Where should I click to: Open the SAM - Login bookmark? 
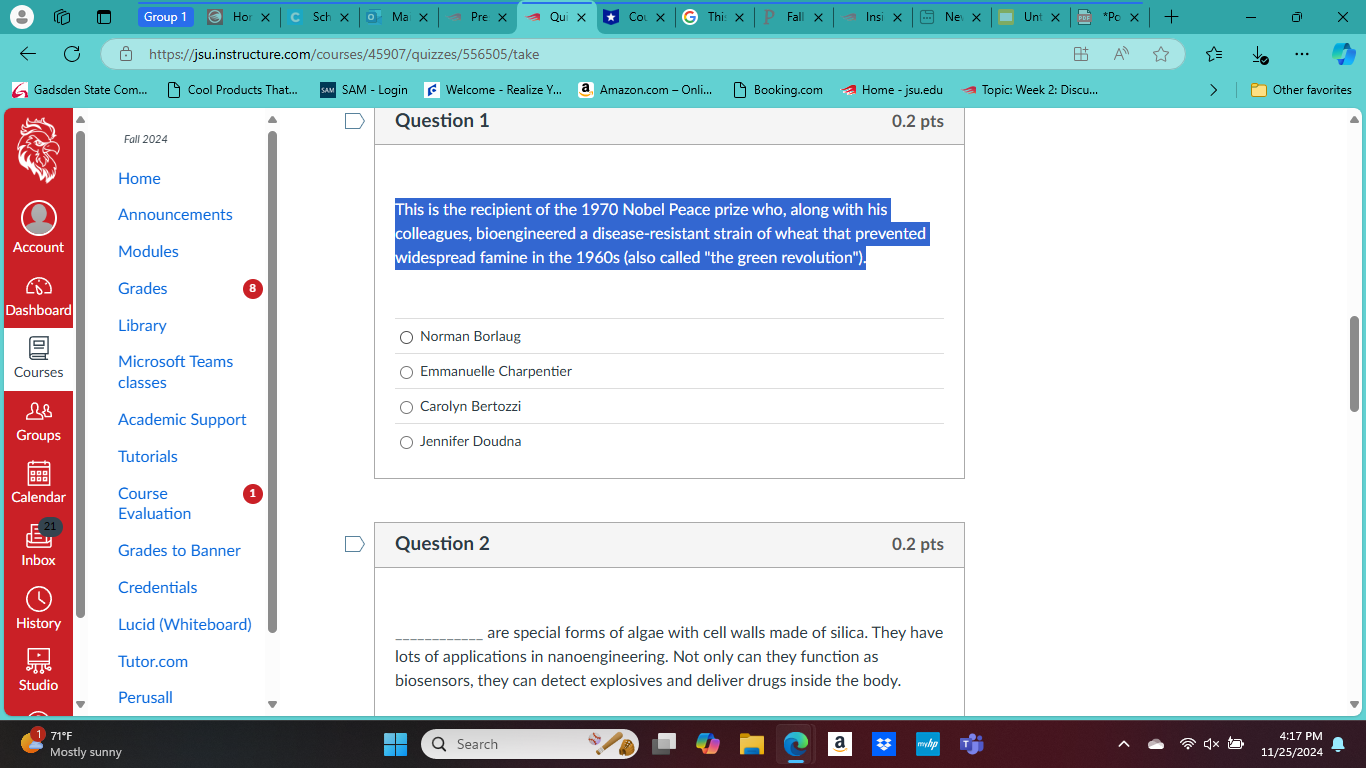pyautogui.click(x=364, y=90)
